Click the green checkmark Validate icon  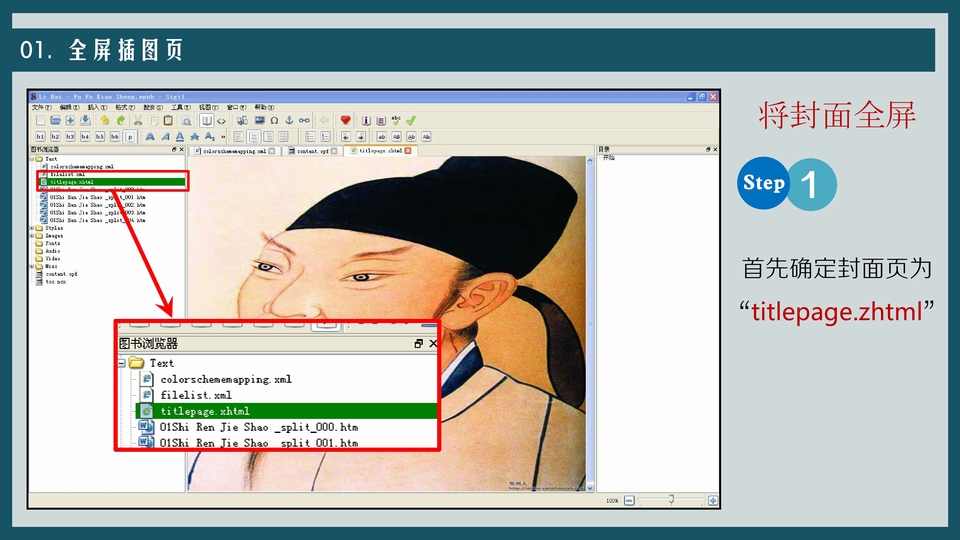[410, 120]
